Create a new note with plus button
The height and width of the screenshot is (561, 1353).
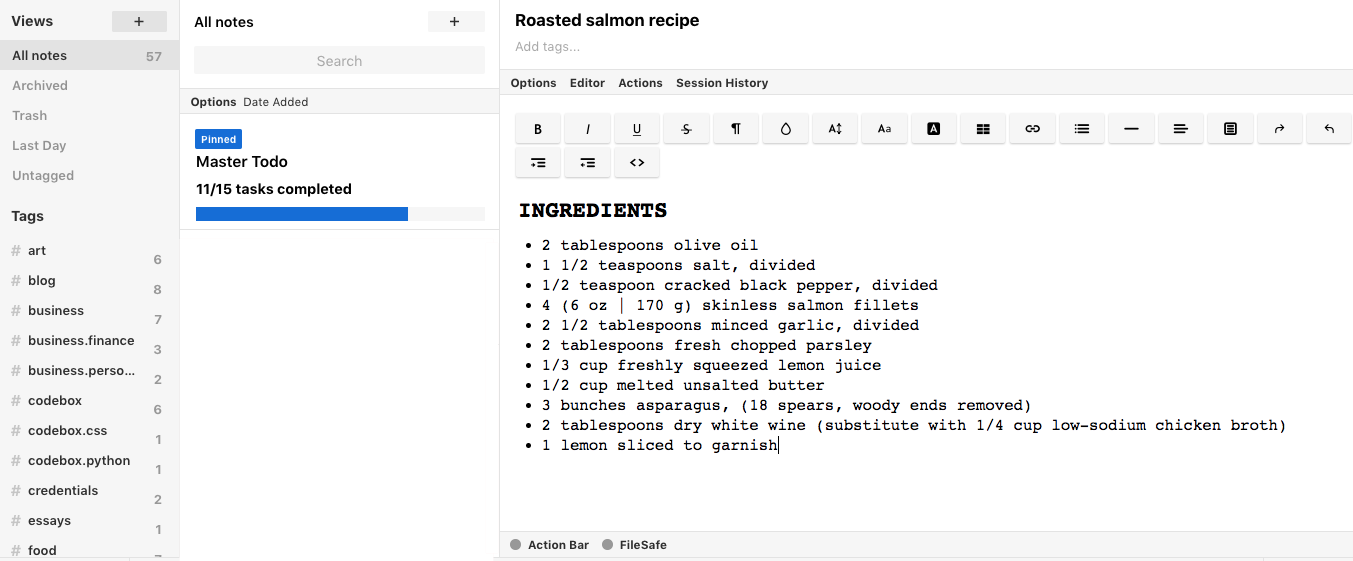click(455, 22)
